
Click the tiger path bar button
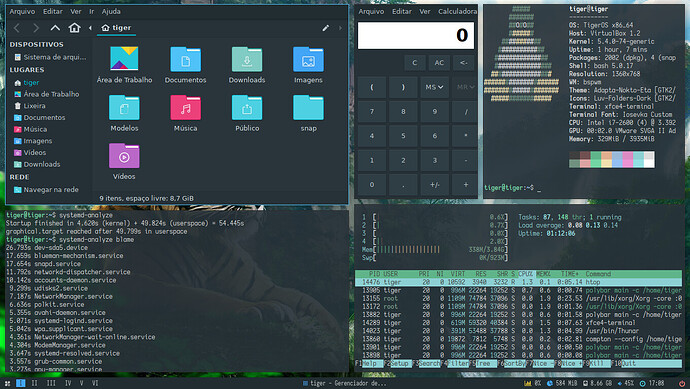click(117, 28)
